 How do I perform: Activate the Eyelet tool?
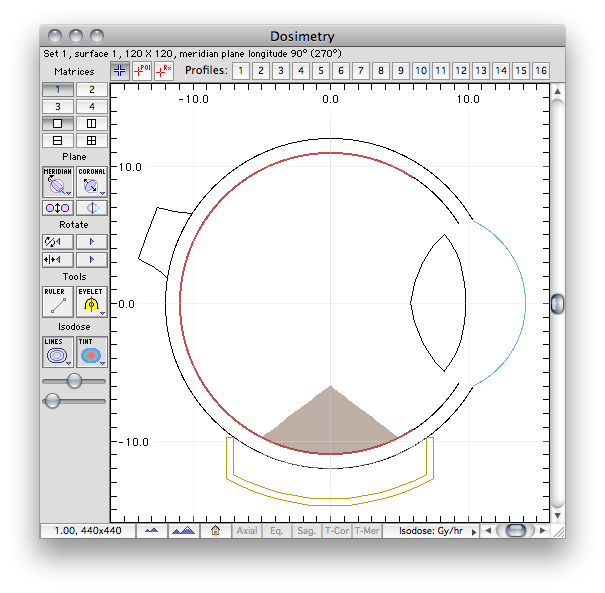tap(91, 302)
